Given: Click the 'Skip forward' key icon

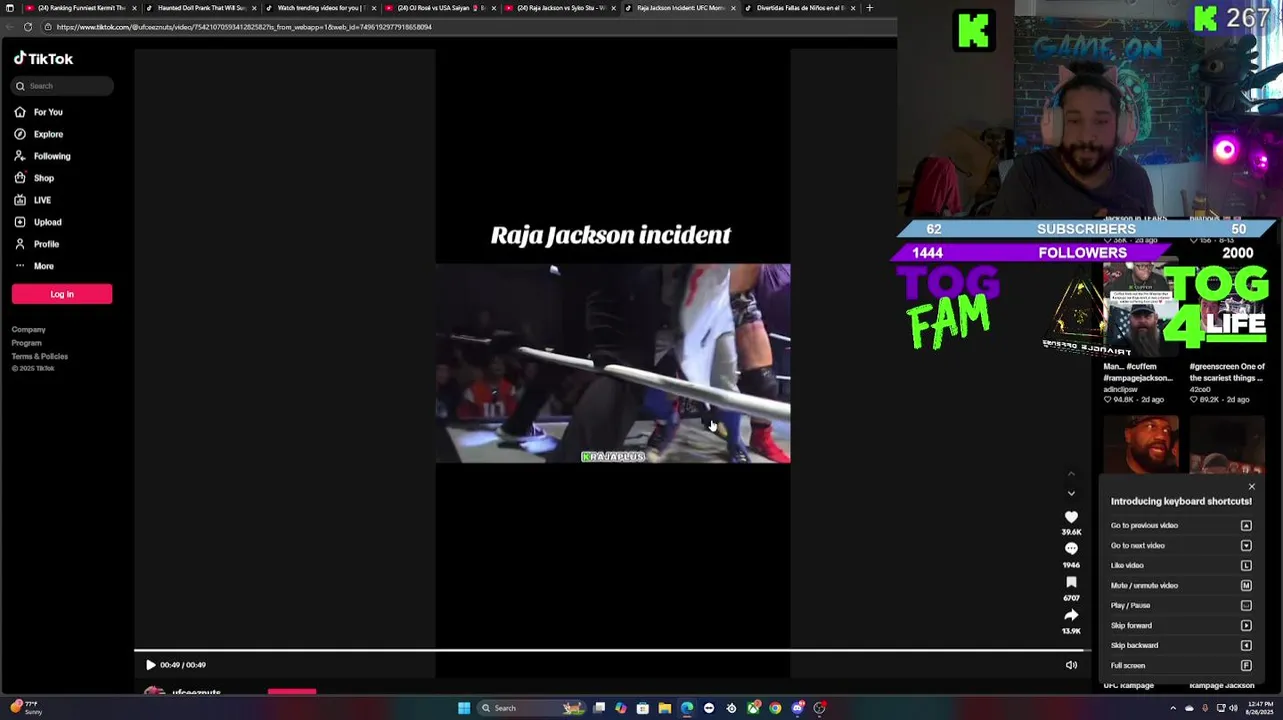Looking at the screenshot, I should [x=1246, y=625].
